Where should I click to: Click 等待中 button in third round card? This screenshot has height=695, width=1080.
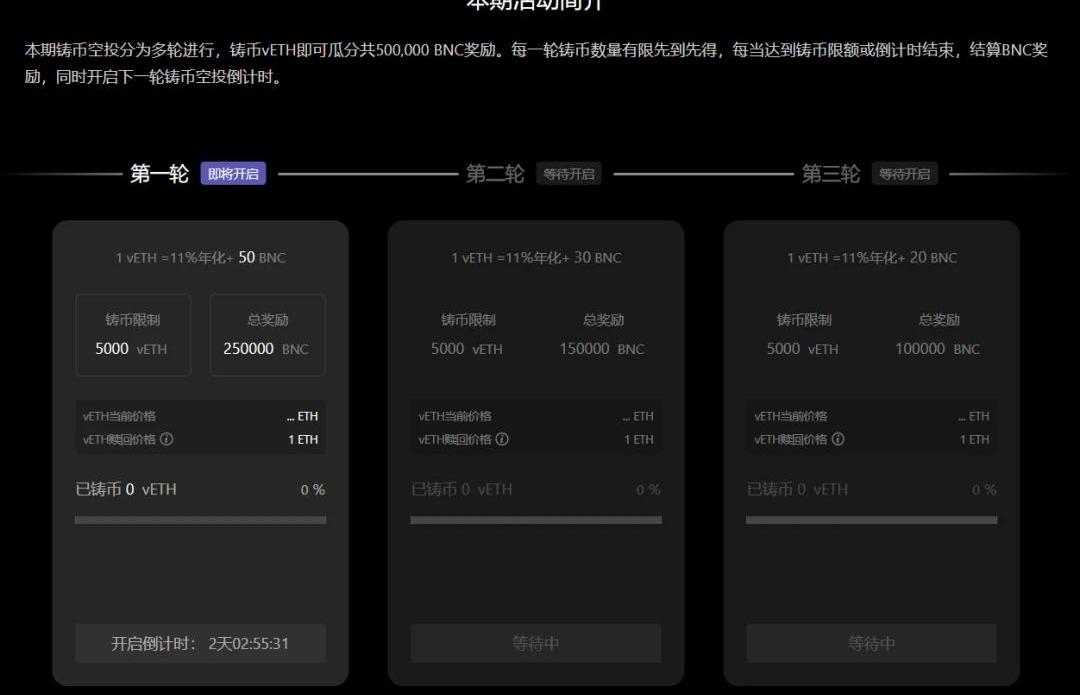coord(871,643)
